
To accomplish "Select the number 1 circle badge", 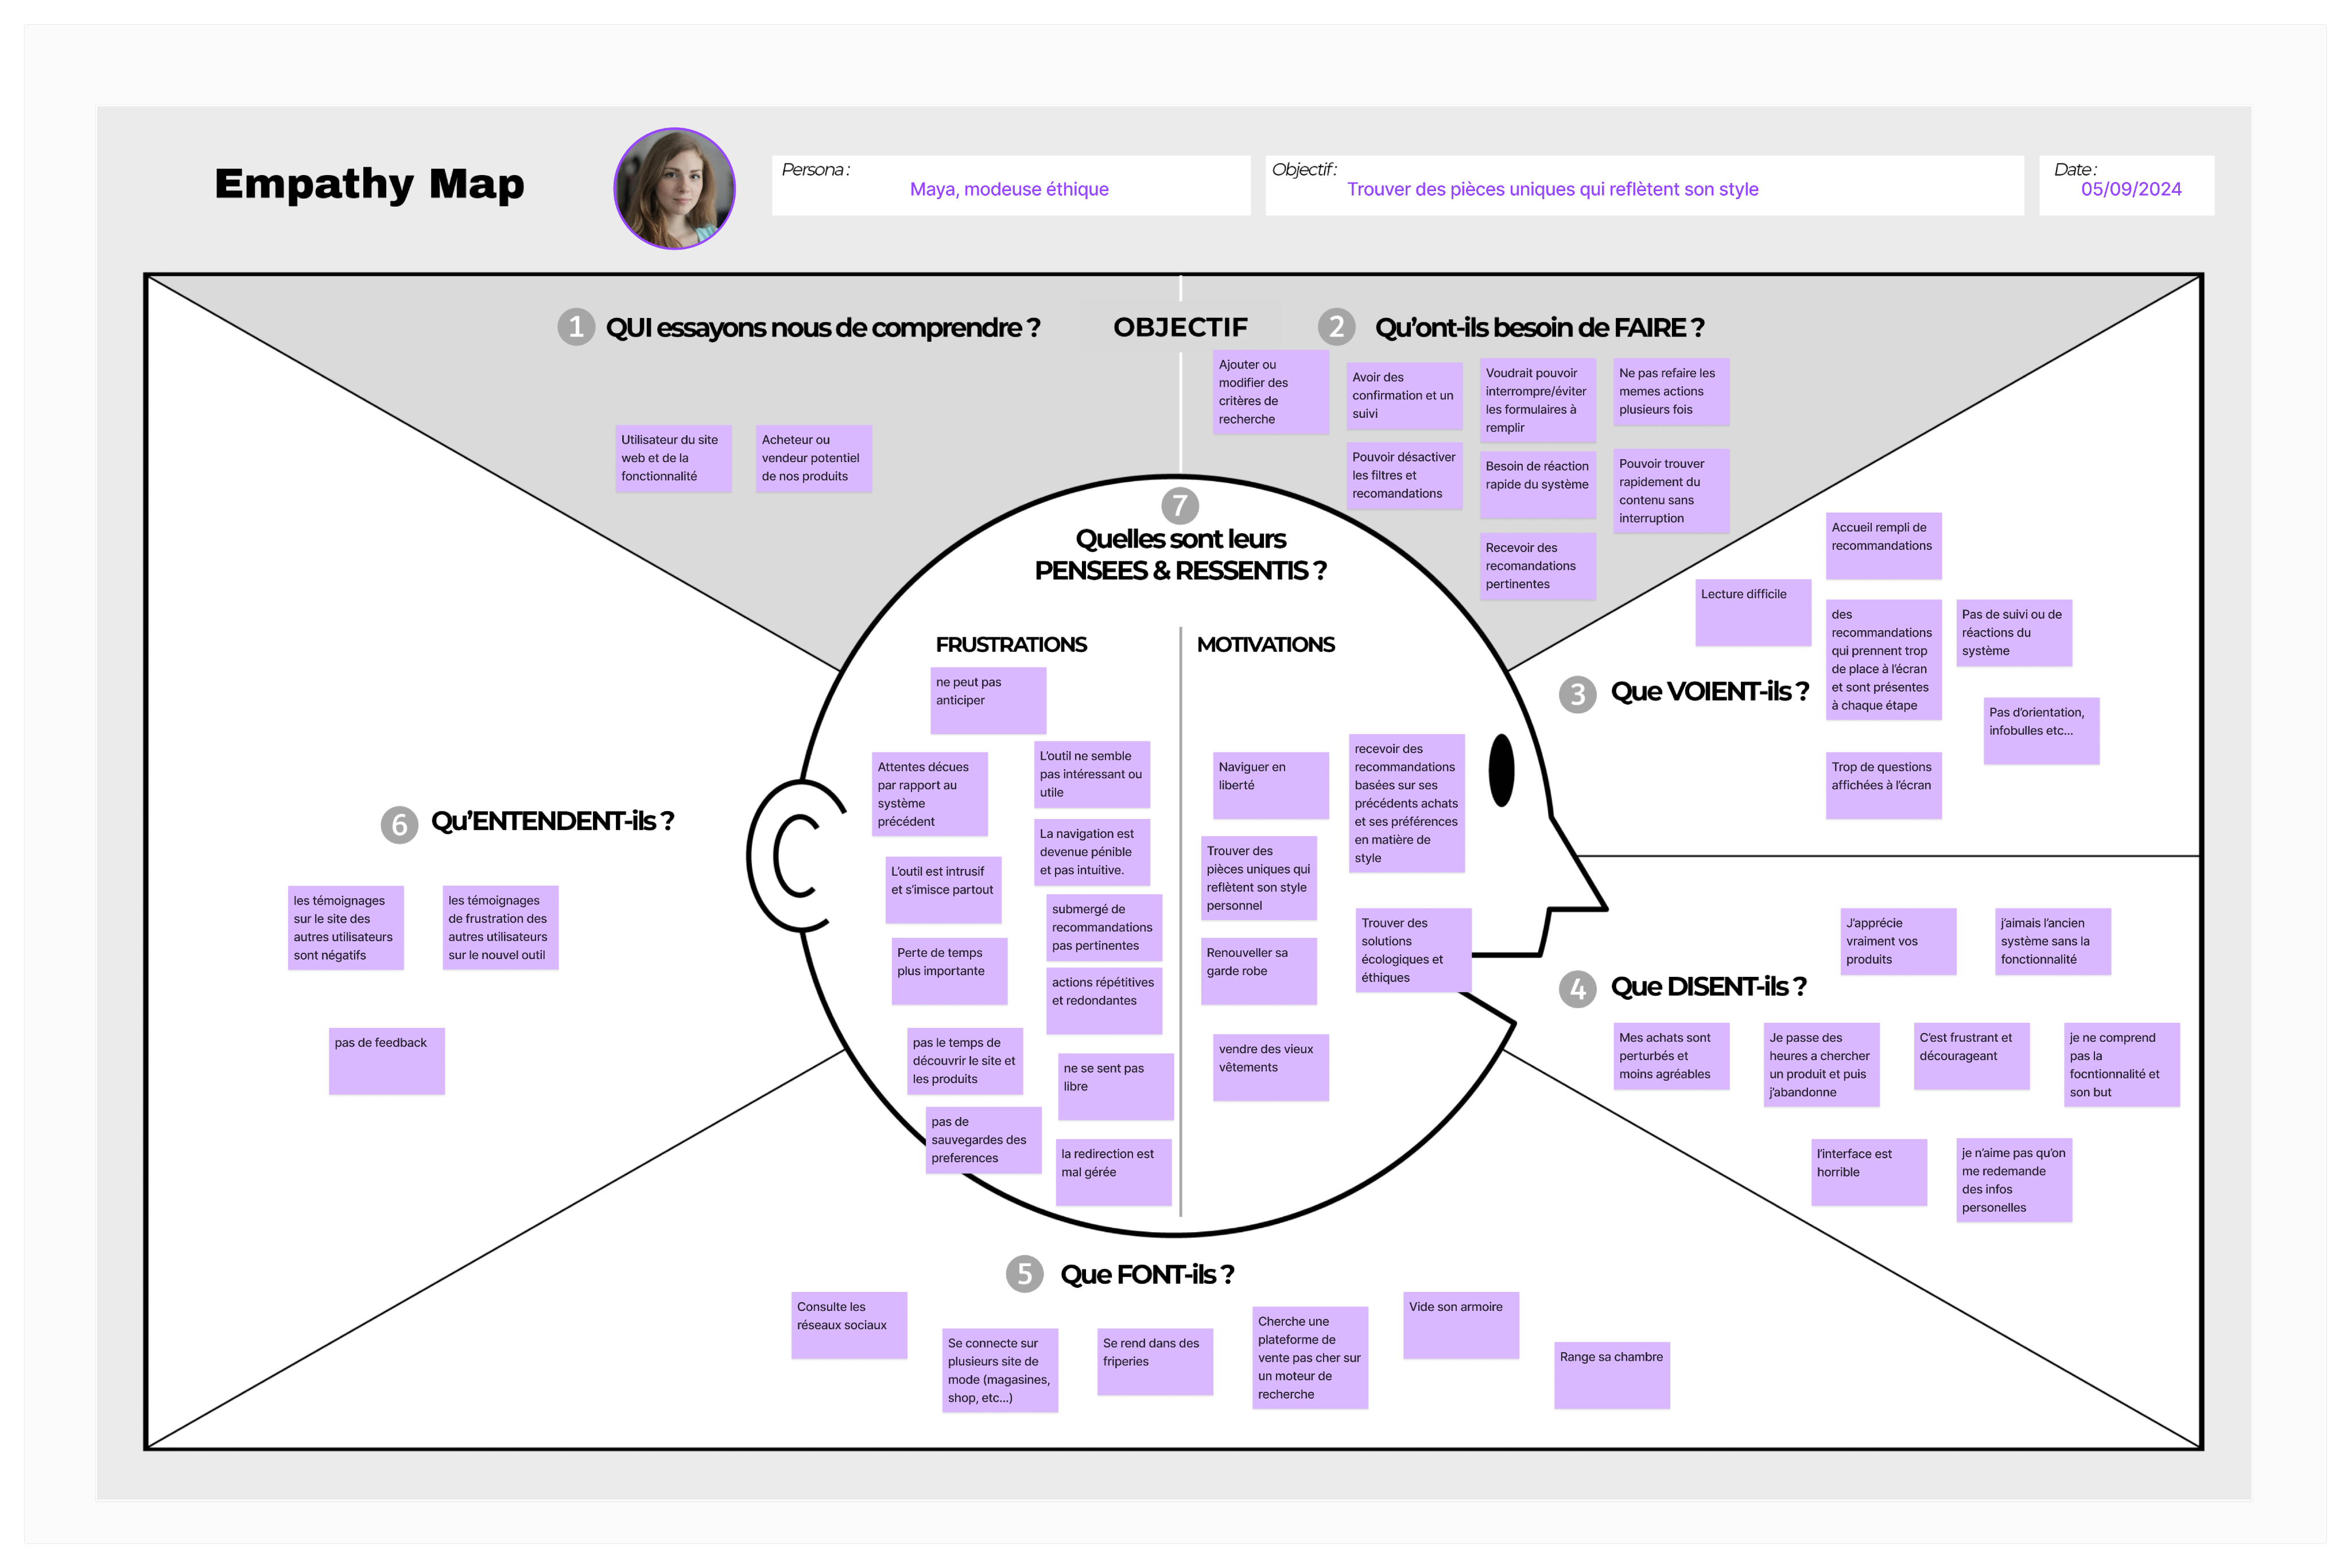I will click(x=575, y=327).
